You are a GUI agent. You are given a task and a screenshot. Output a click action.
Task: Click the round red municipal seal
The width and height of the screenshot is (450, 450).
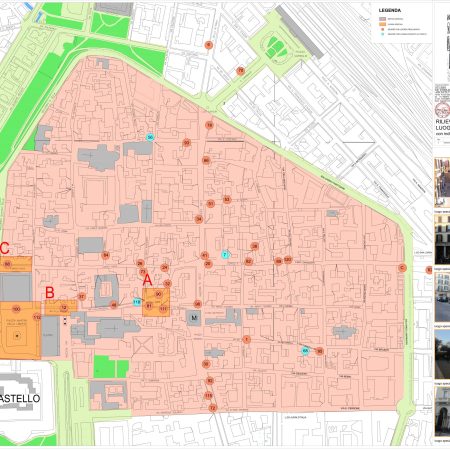pos(443,110)
